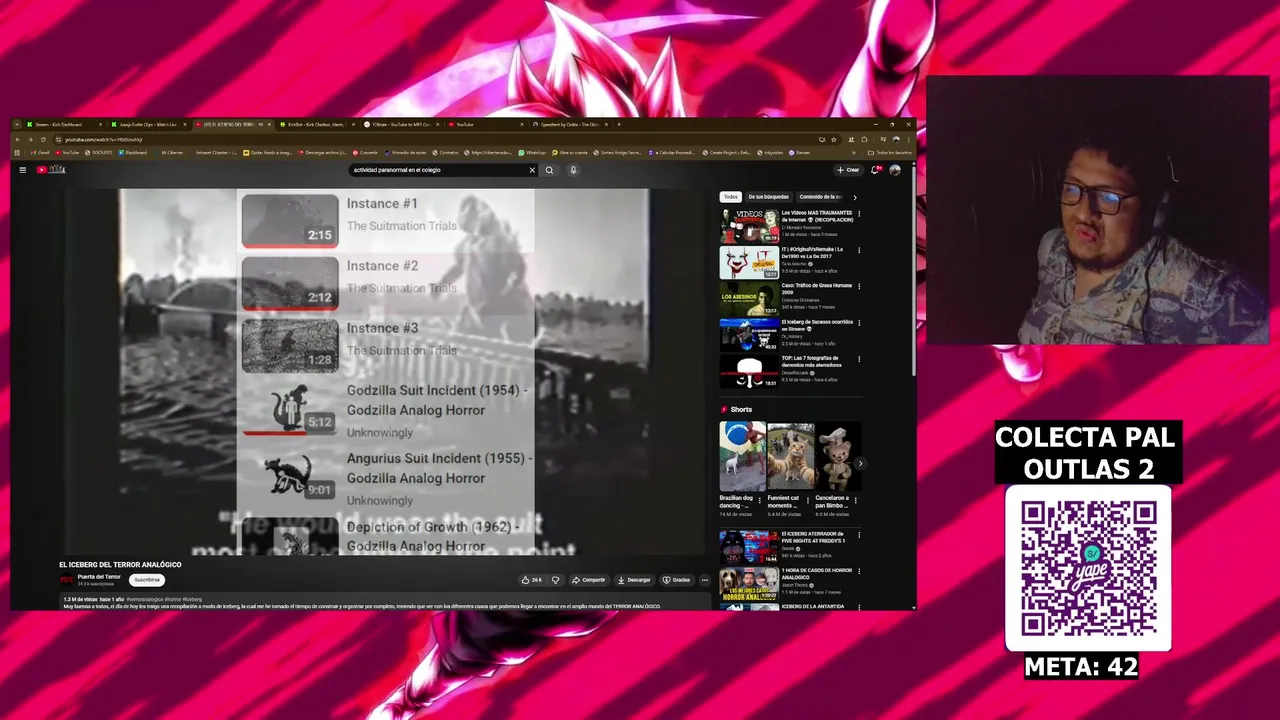Like the video with 26 k thumbs-up
Screen dimensions: 1280x720
pos(531,580)
